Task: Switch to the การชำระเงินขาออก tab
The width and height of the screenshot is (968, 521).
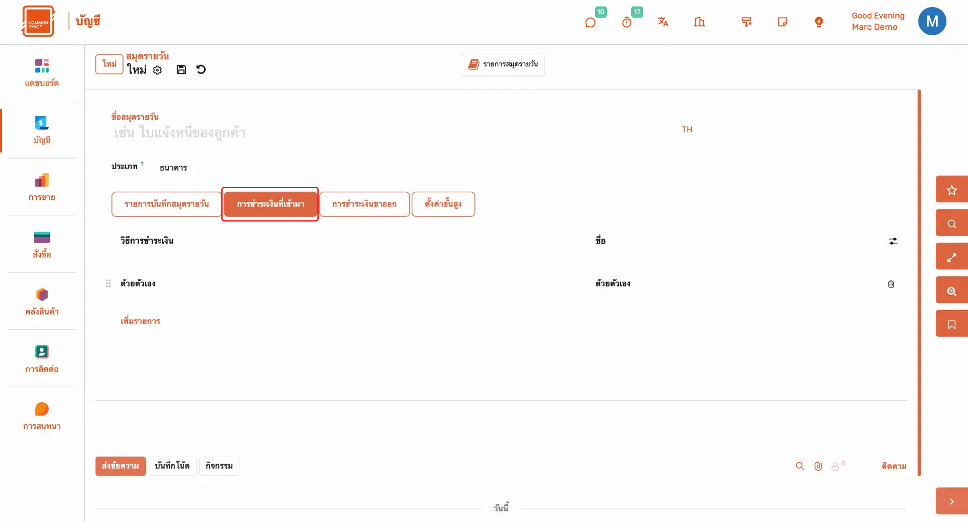Action: (364, 204)
